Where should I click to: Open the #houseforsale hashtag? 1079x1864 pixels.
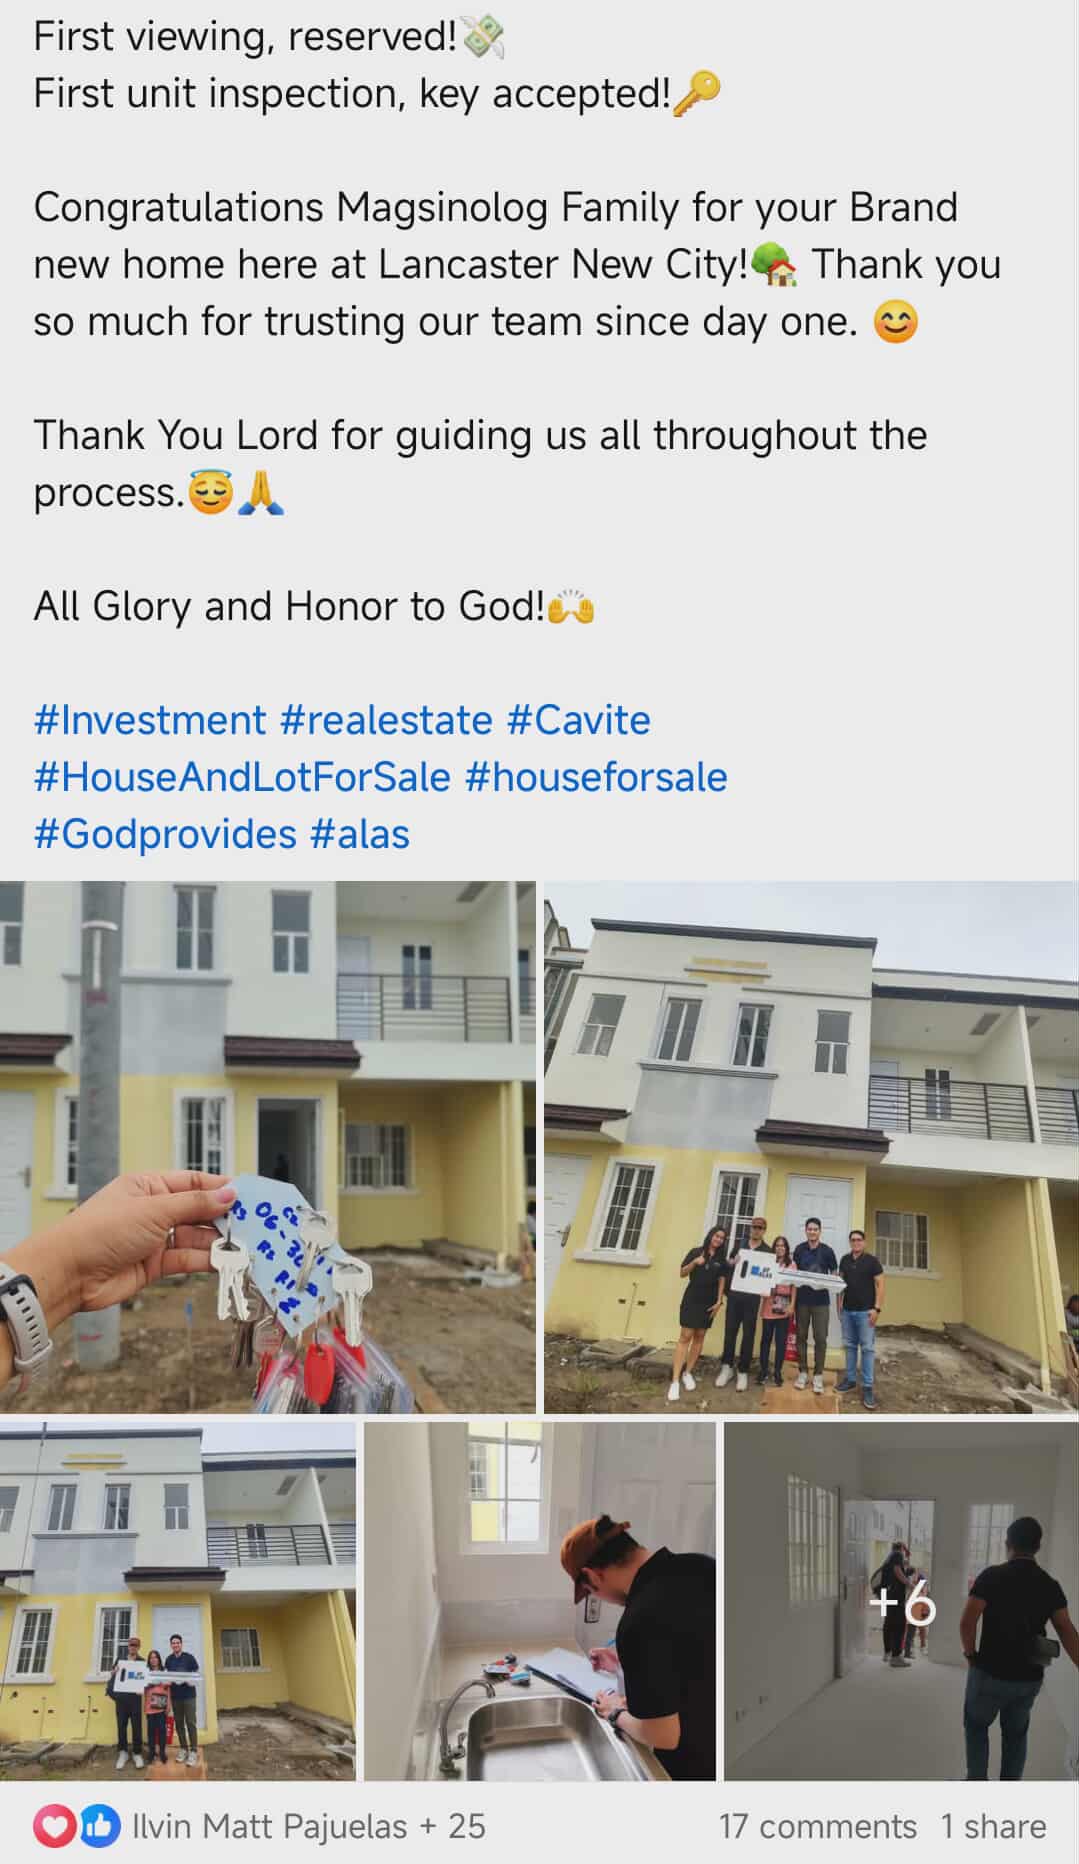(x=596, y=777)
